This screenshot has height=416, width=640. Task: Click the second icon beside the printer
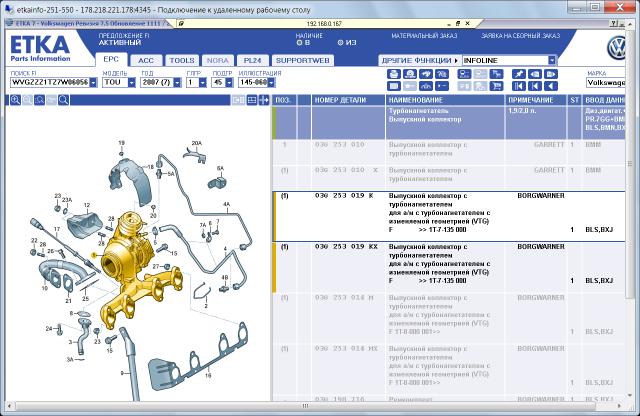coord(410,74)
